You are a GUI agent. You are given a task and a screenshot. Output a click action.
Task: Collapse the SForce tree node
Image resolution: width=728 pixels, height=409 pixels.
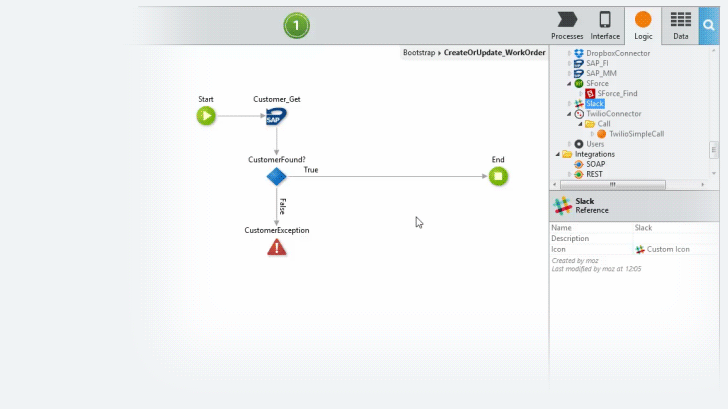coord(569,84)
